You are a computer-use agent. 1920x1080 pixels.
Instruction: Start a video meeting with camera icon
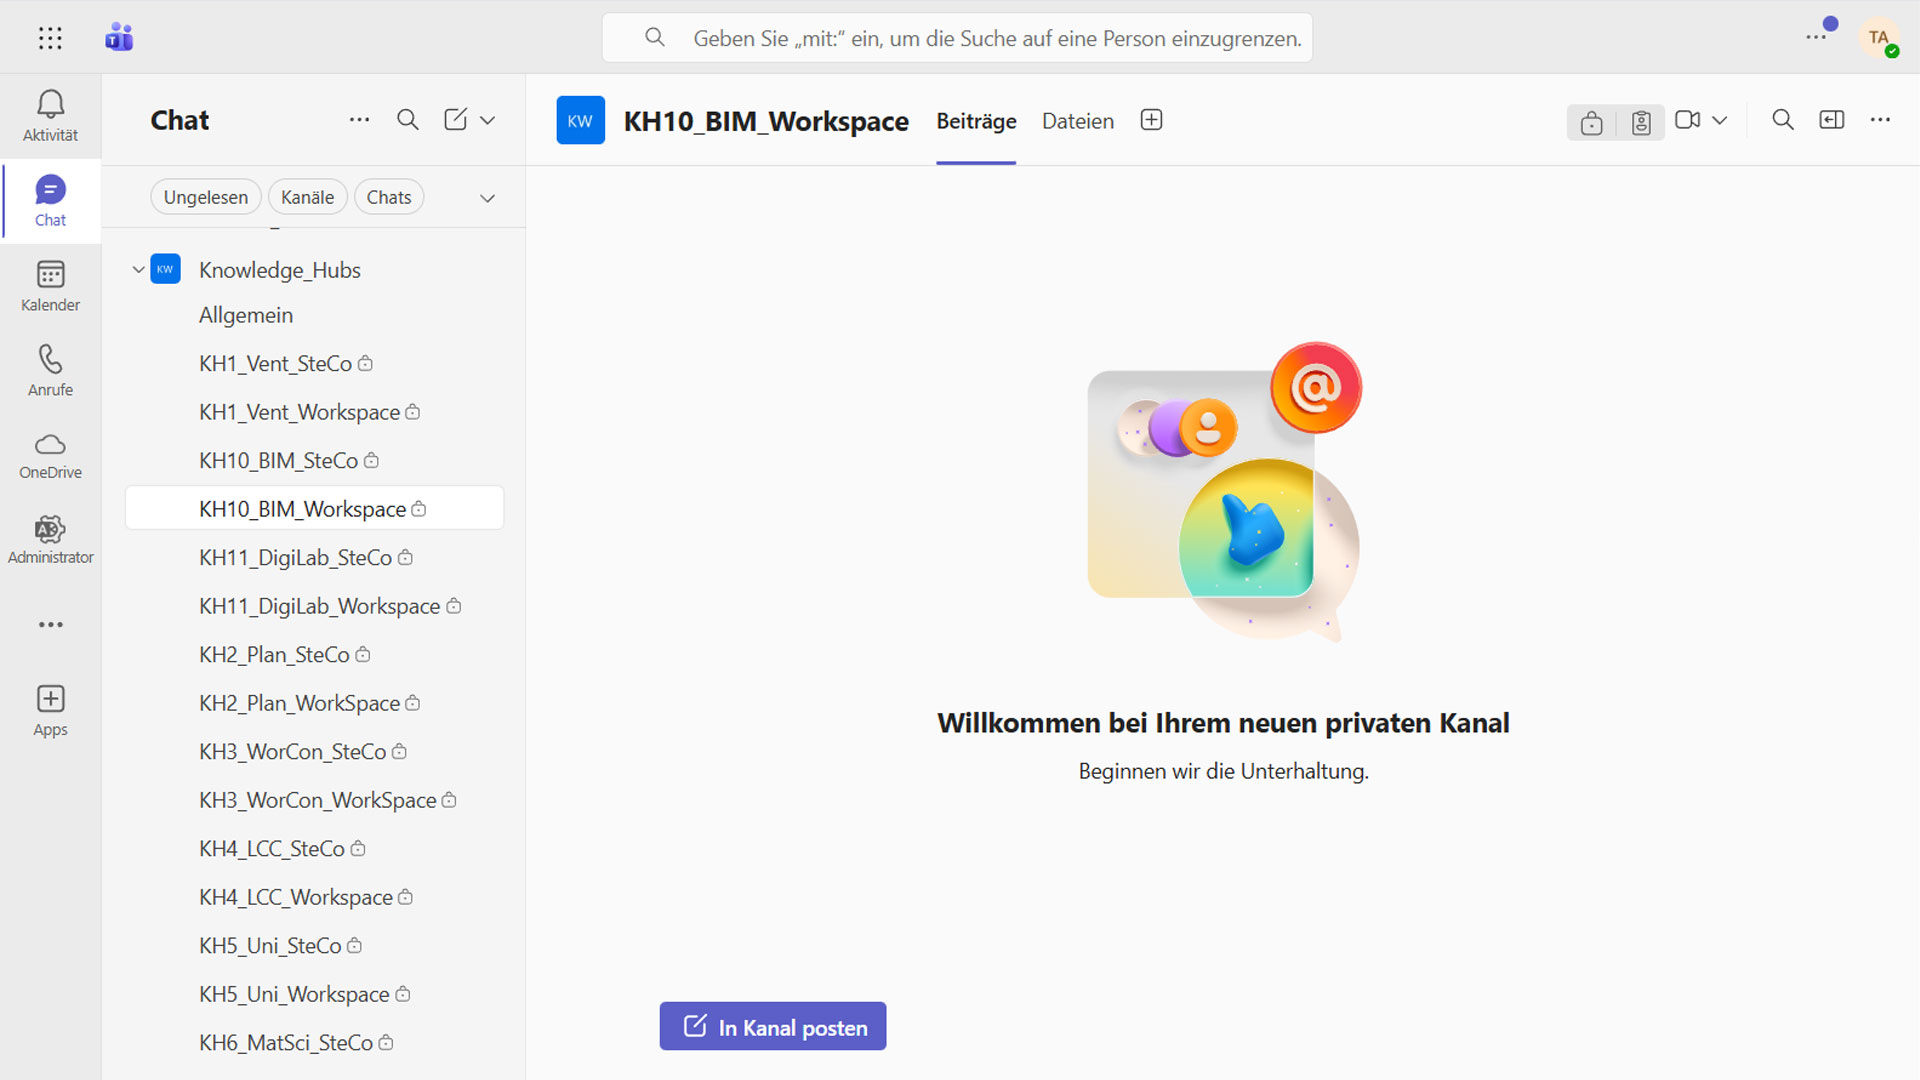click(1687, 120)
